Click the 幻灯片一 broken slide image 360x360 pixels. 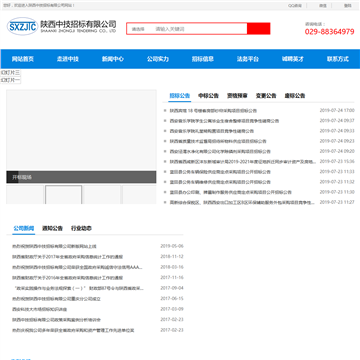tap(11, 80)
